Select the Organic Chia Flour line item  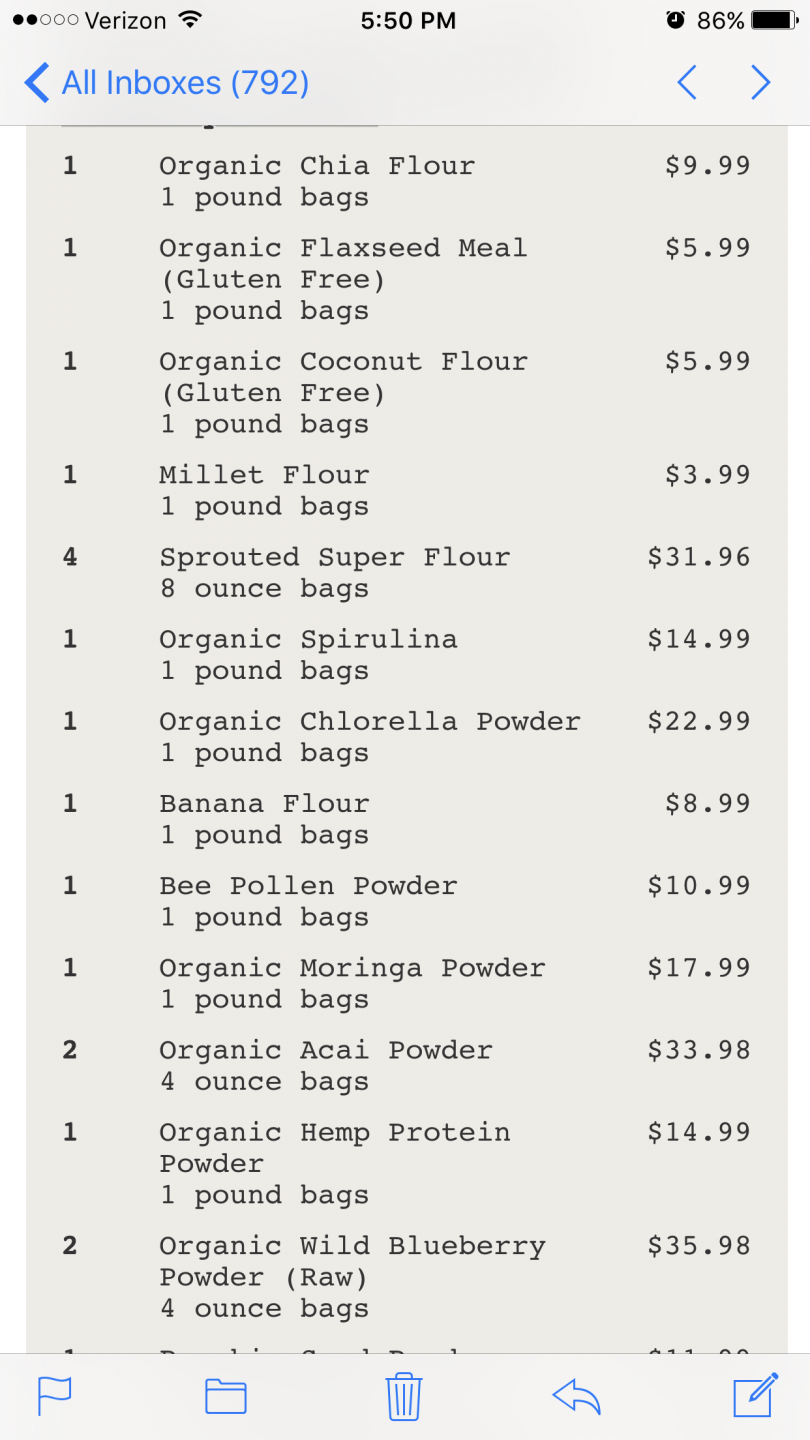(405, 181)
